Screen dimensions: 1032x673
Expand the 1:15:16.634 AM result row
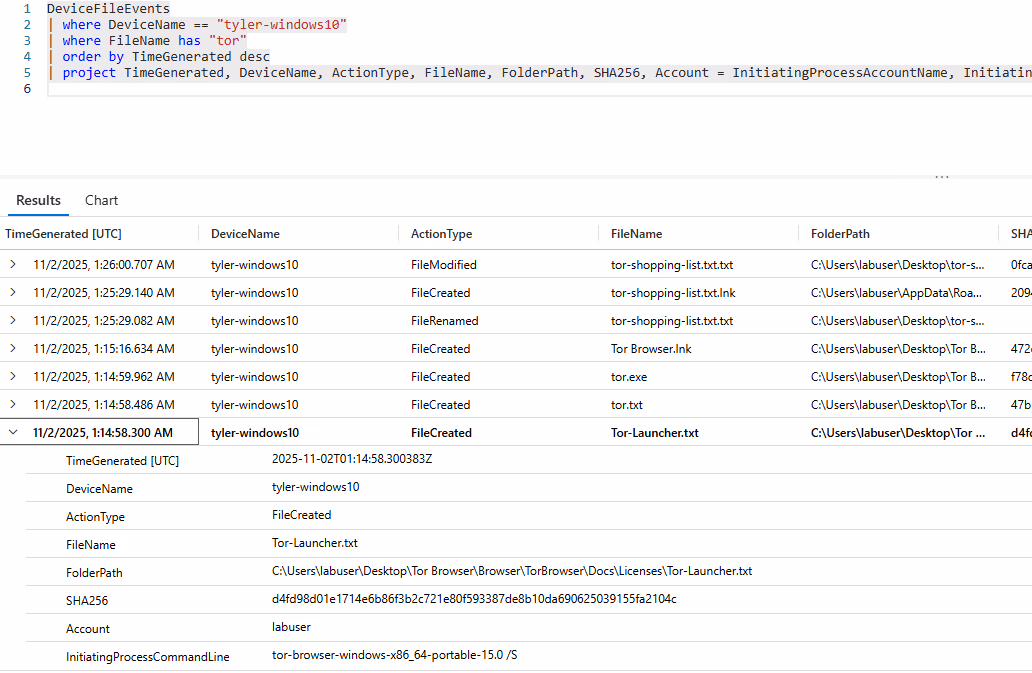(13, 349)
